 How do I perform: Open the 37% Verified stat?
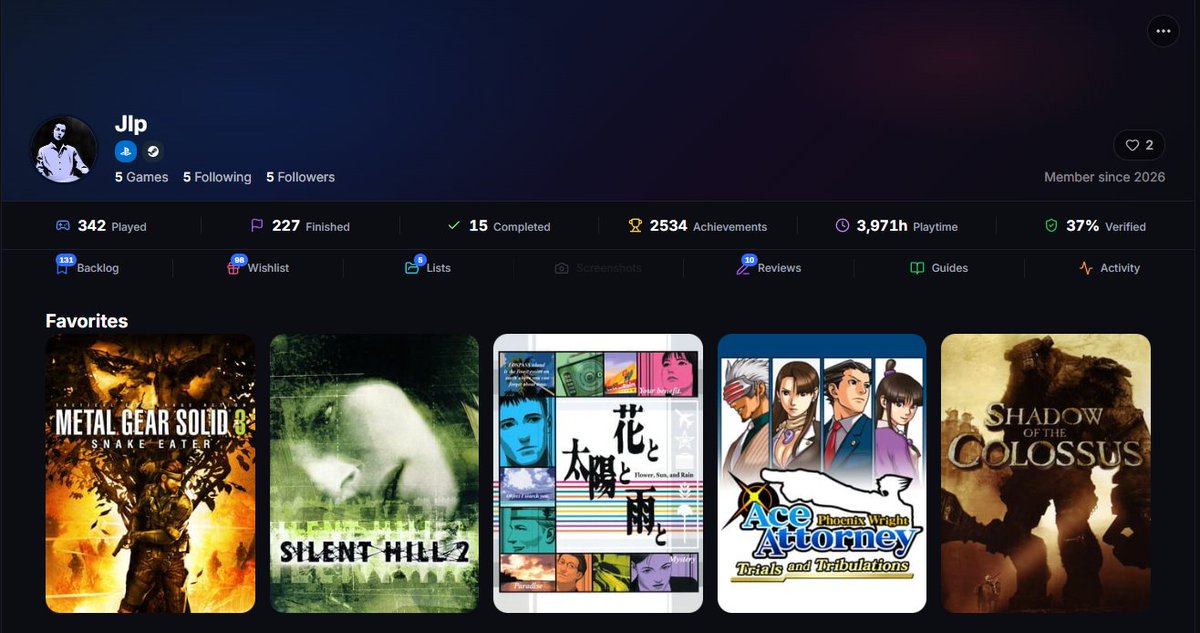(1096, 226)
